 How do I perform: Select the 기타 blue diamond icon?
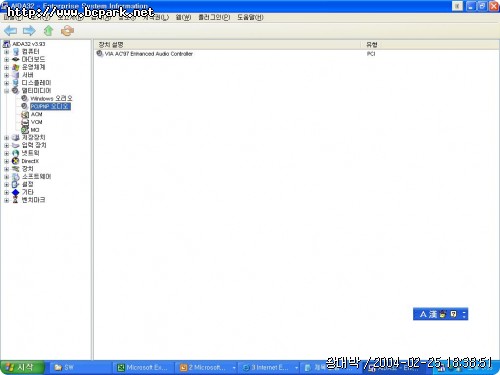coord(16,192)
